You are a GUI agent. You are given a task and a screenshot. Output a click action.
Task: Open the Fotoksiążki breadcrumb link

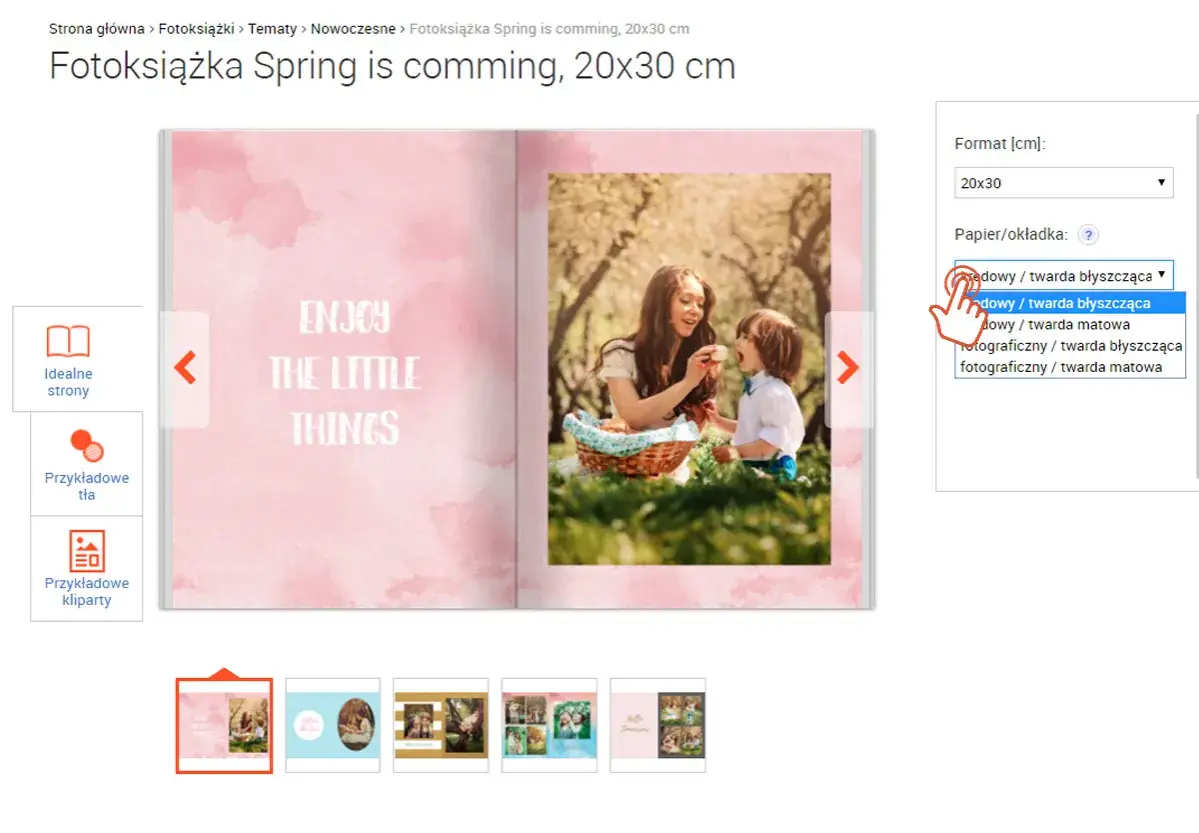pyautogui.click(x=197, y=29)
